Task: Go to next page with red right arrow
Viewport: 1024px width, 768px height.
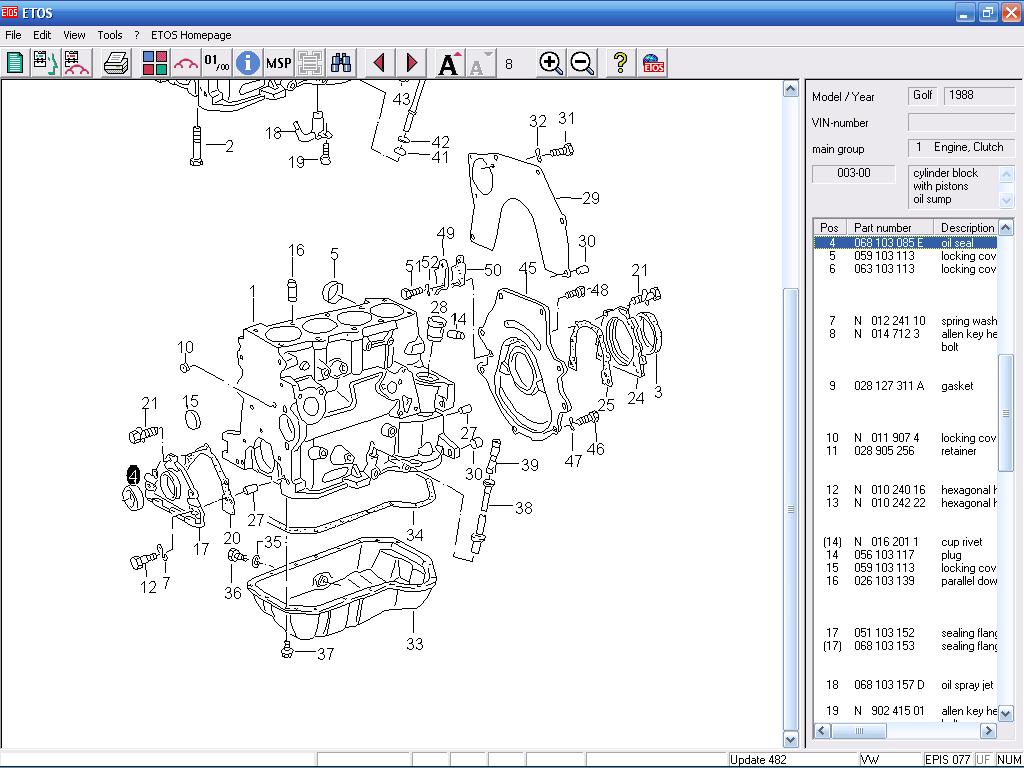Action: coord(411,63)
